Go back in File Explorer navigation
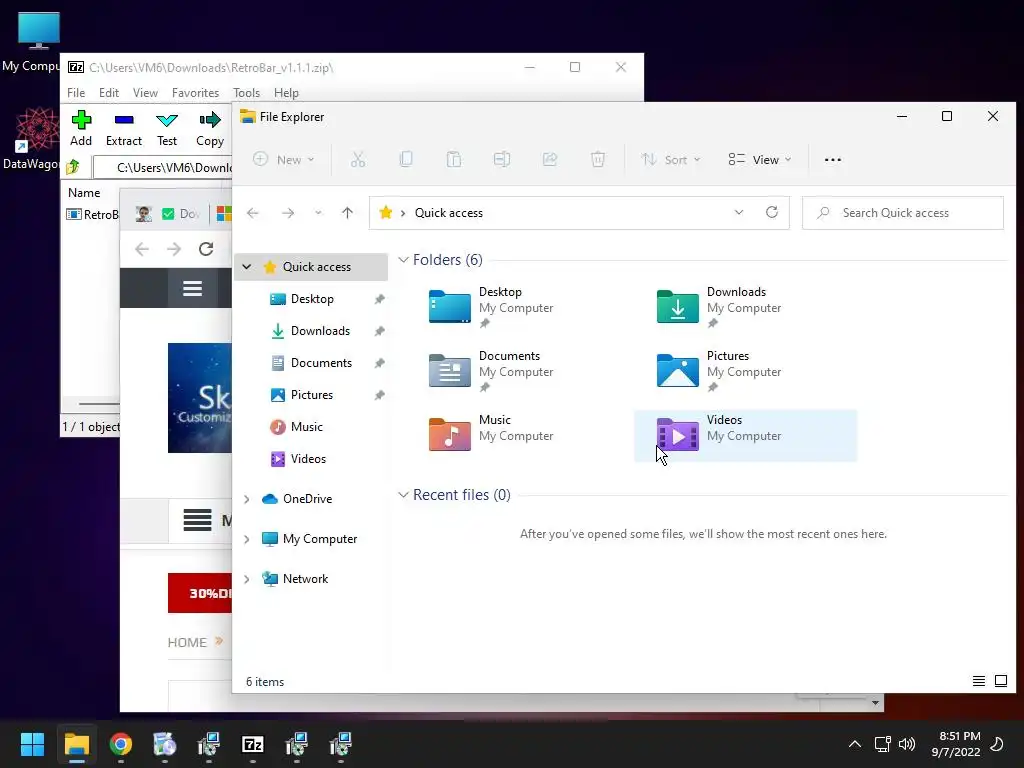 click(253, 213)
